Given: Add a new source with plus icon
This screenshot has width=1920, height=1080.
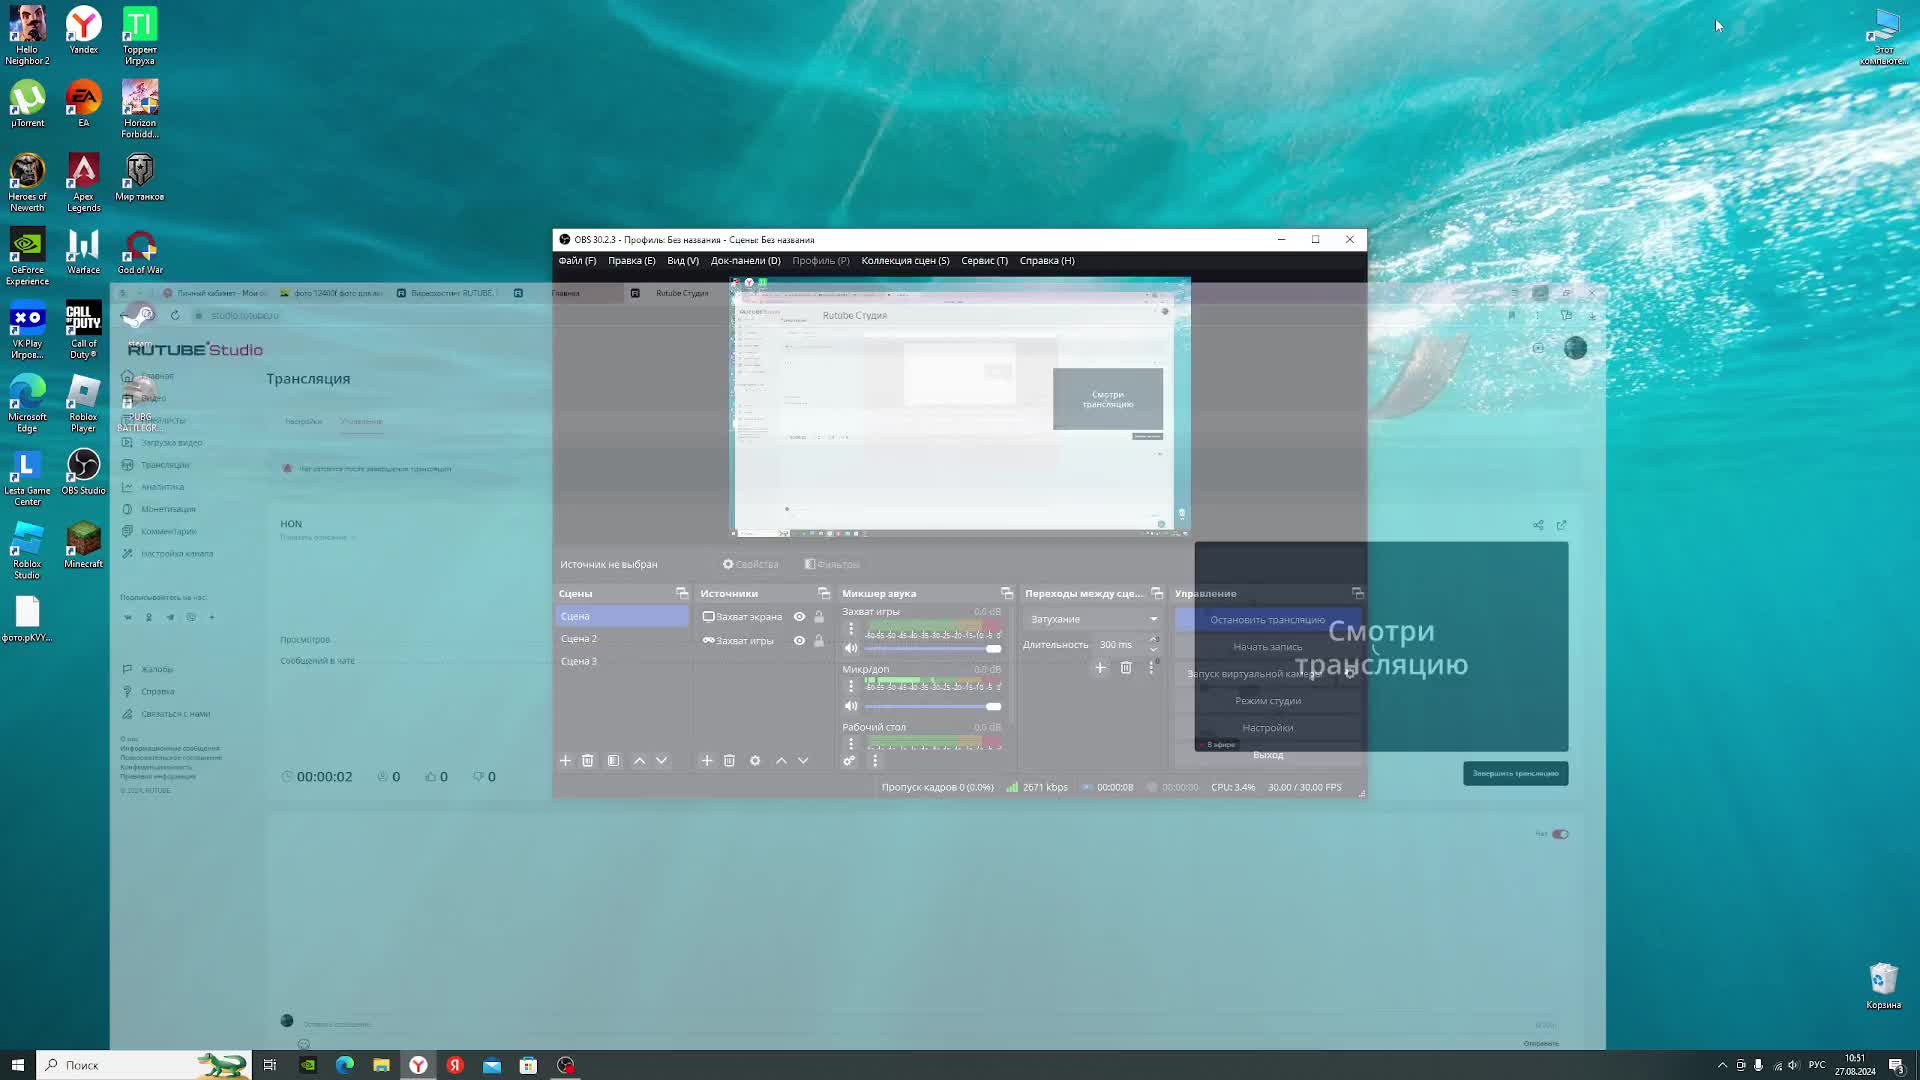Looking at the screenshot, I should coord(707,761).
